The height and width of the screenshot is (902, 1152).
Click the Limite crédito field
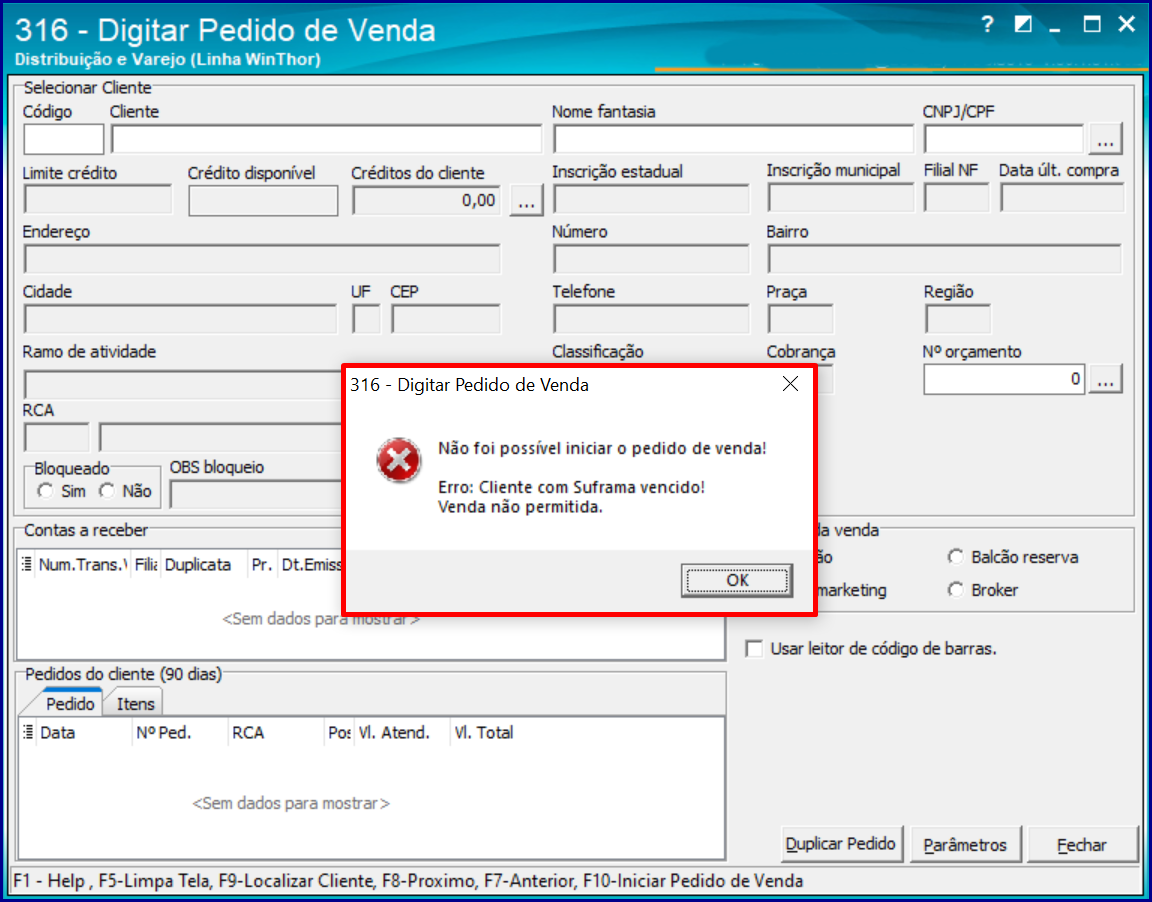pyautogui.click(x=98, y=200)
